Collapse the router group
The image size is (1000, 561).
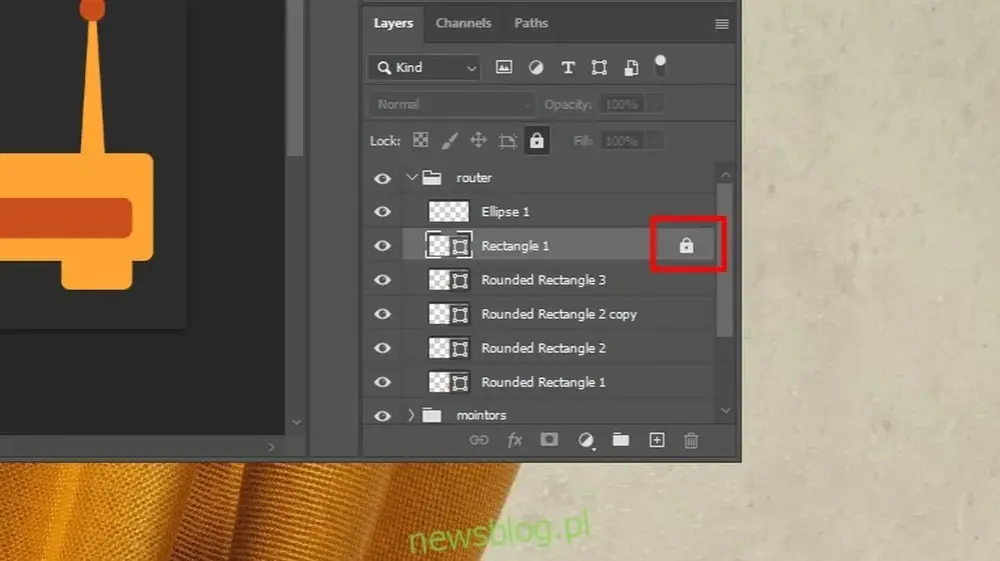pos(411,178)
